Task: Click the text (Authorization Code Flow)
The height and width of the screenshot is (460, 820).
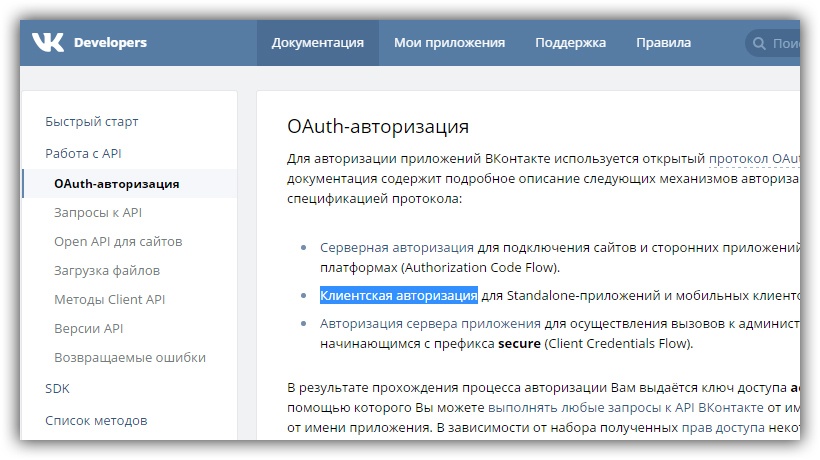Action: (480, 268)
